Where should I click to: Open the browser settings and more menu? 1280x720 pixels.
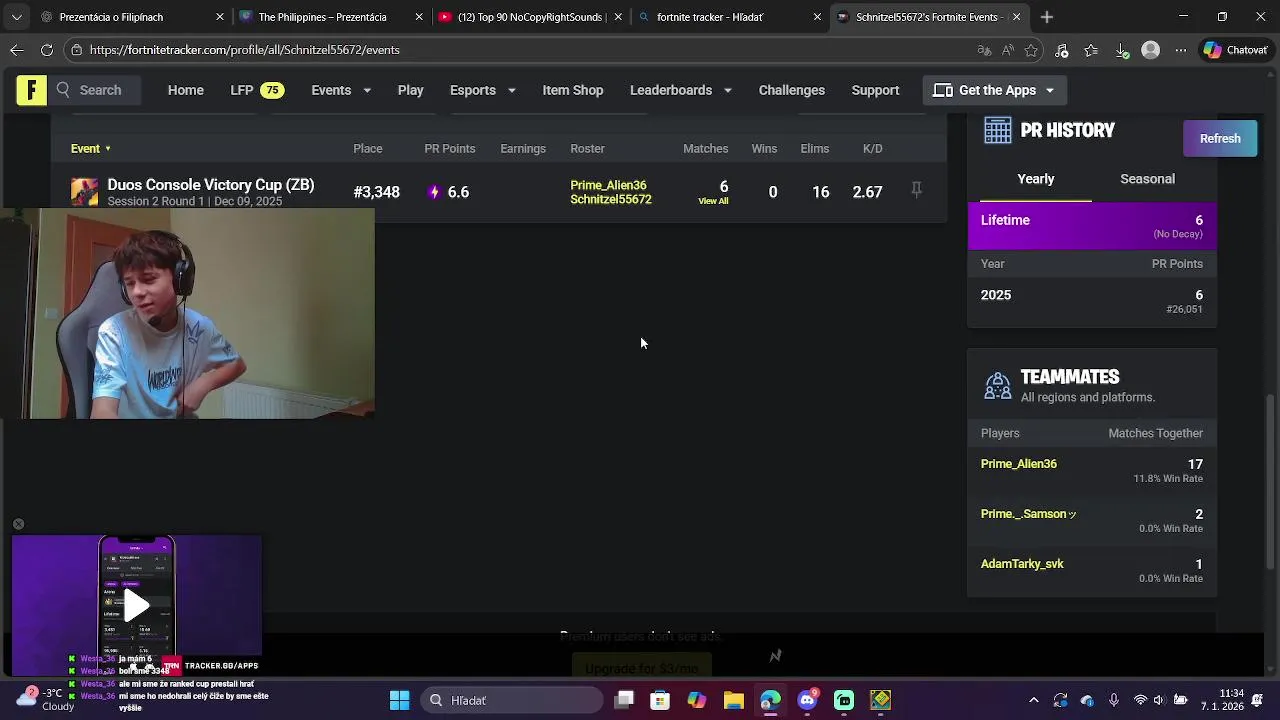coord(1181,50)
